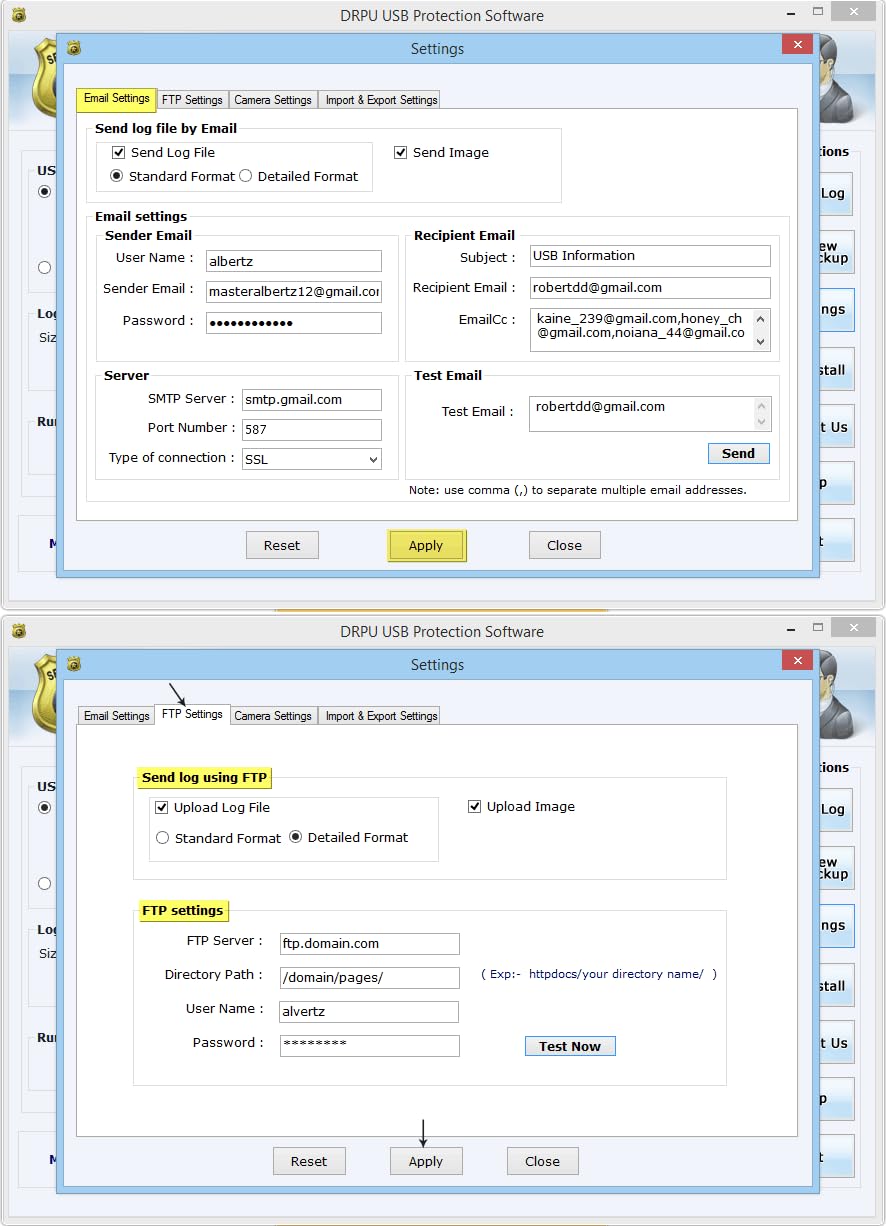Toggle the Upload Image checkbox
The height and width of the screenshot is (1226, 886).
point(475,807)
